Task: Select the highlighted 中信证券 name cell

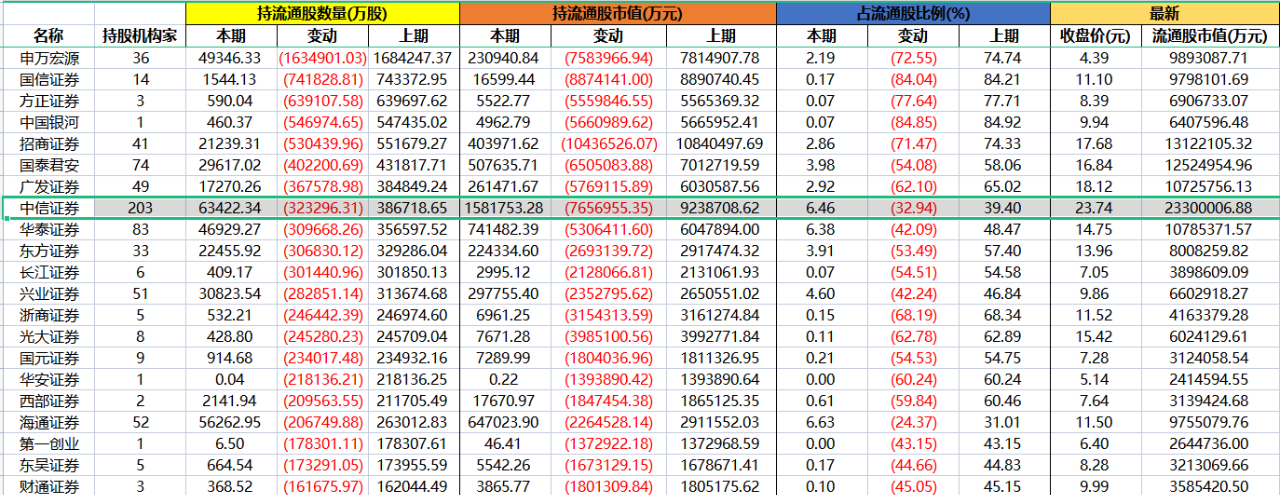Action: click(48, 208)
